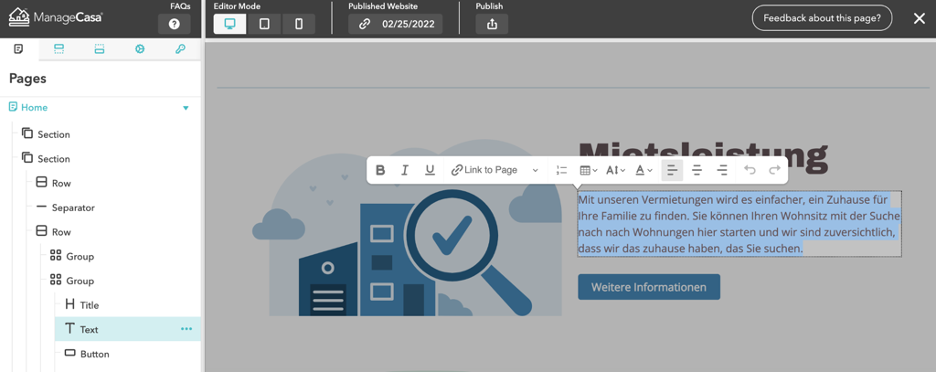Select the Text tree item
The height and width of the screenshot is (372, 936).
128,329
